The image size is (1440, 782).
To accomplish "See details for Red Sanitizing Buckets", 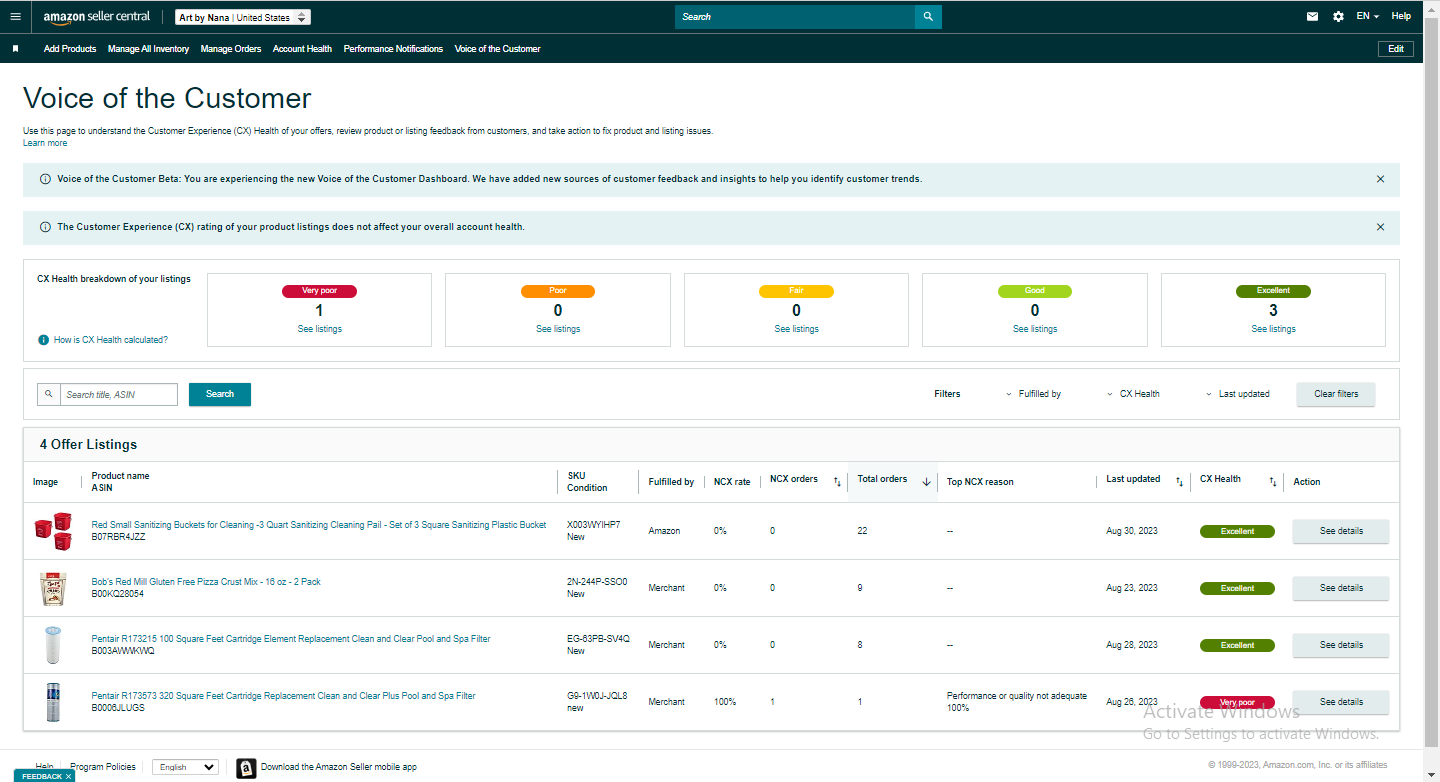I will point(1341,531).
